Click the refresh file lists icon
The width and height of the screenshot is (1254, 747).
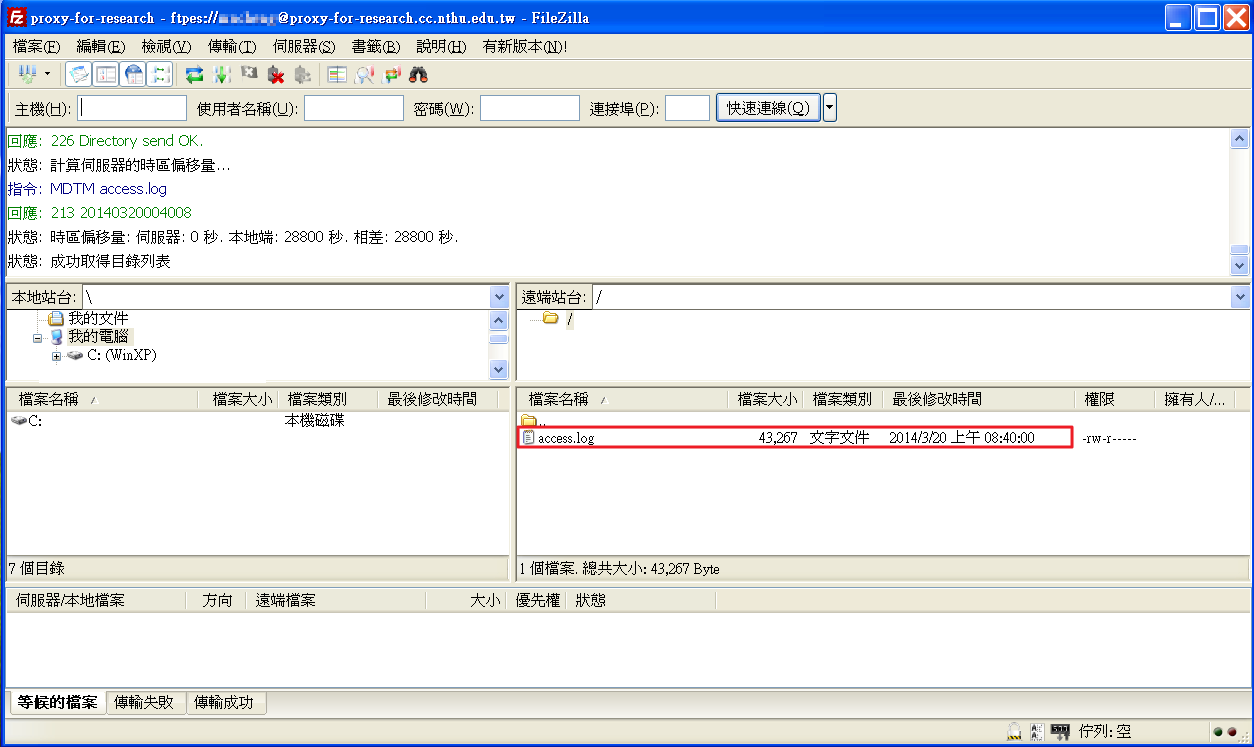coord(195,74)
